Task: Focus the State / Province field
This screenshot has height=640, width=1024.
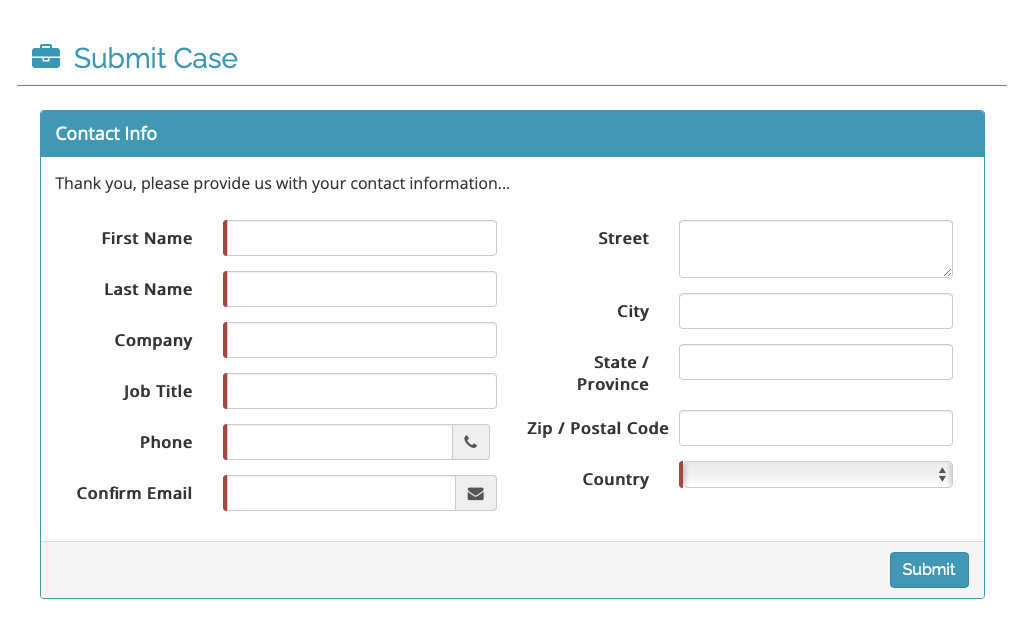Action: [x=815, y=362]
